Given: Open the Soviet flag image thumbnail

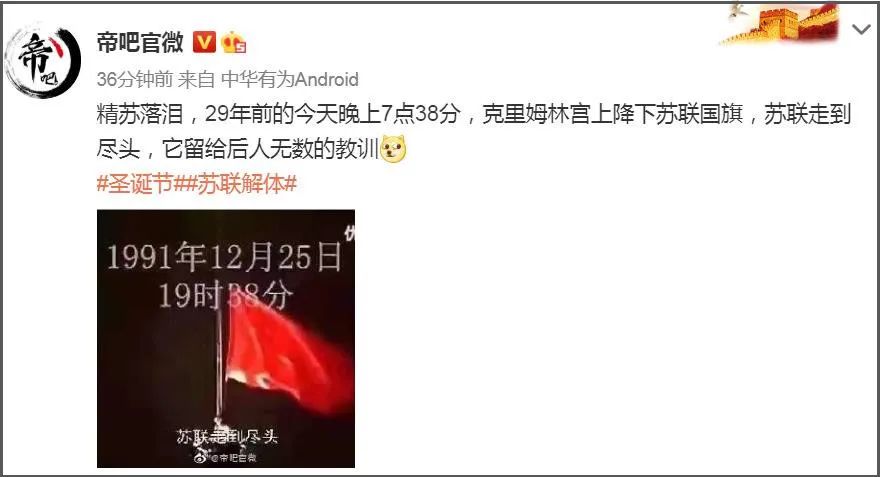Looking at the screenshot, I should 226,338.
